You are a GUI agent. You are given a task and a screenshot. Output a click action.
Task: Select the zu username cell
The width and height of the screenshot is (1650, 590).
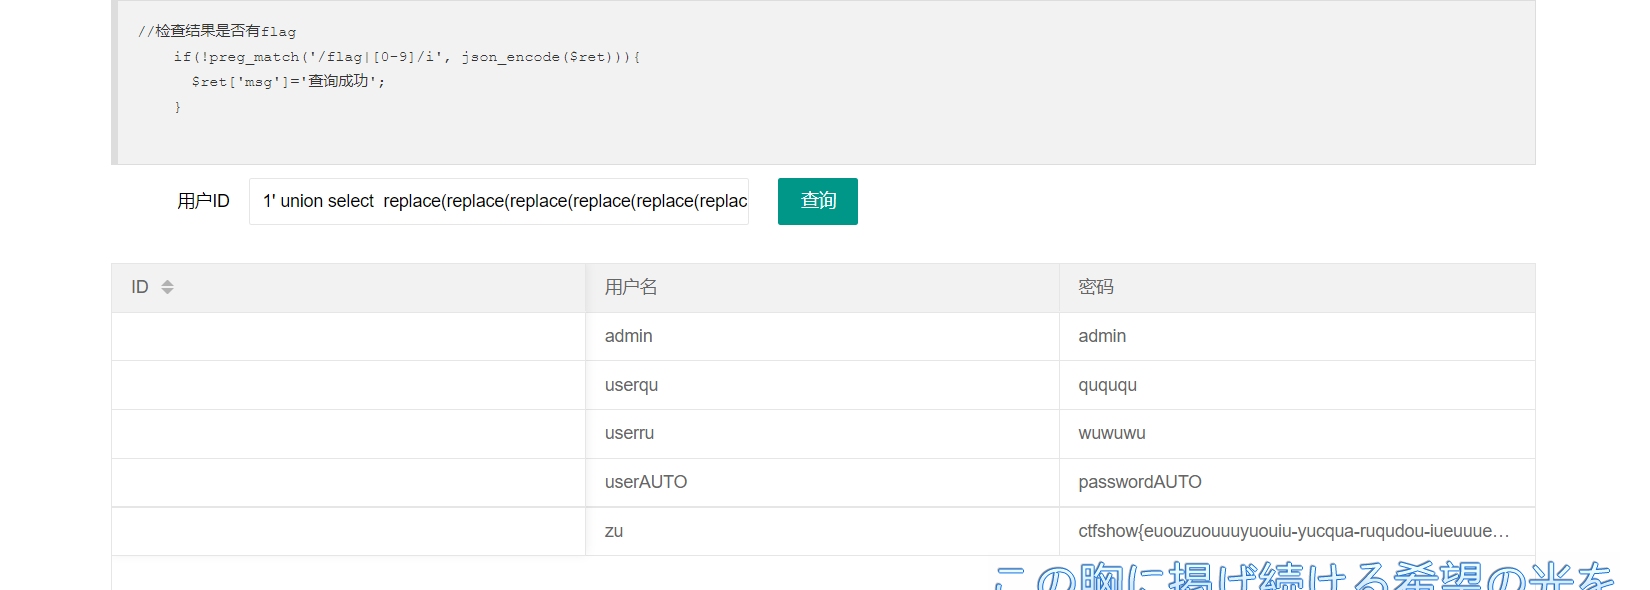823,531
